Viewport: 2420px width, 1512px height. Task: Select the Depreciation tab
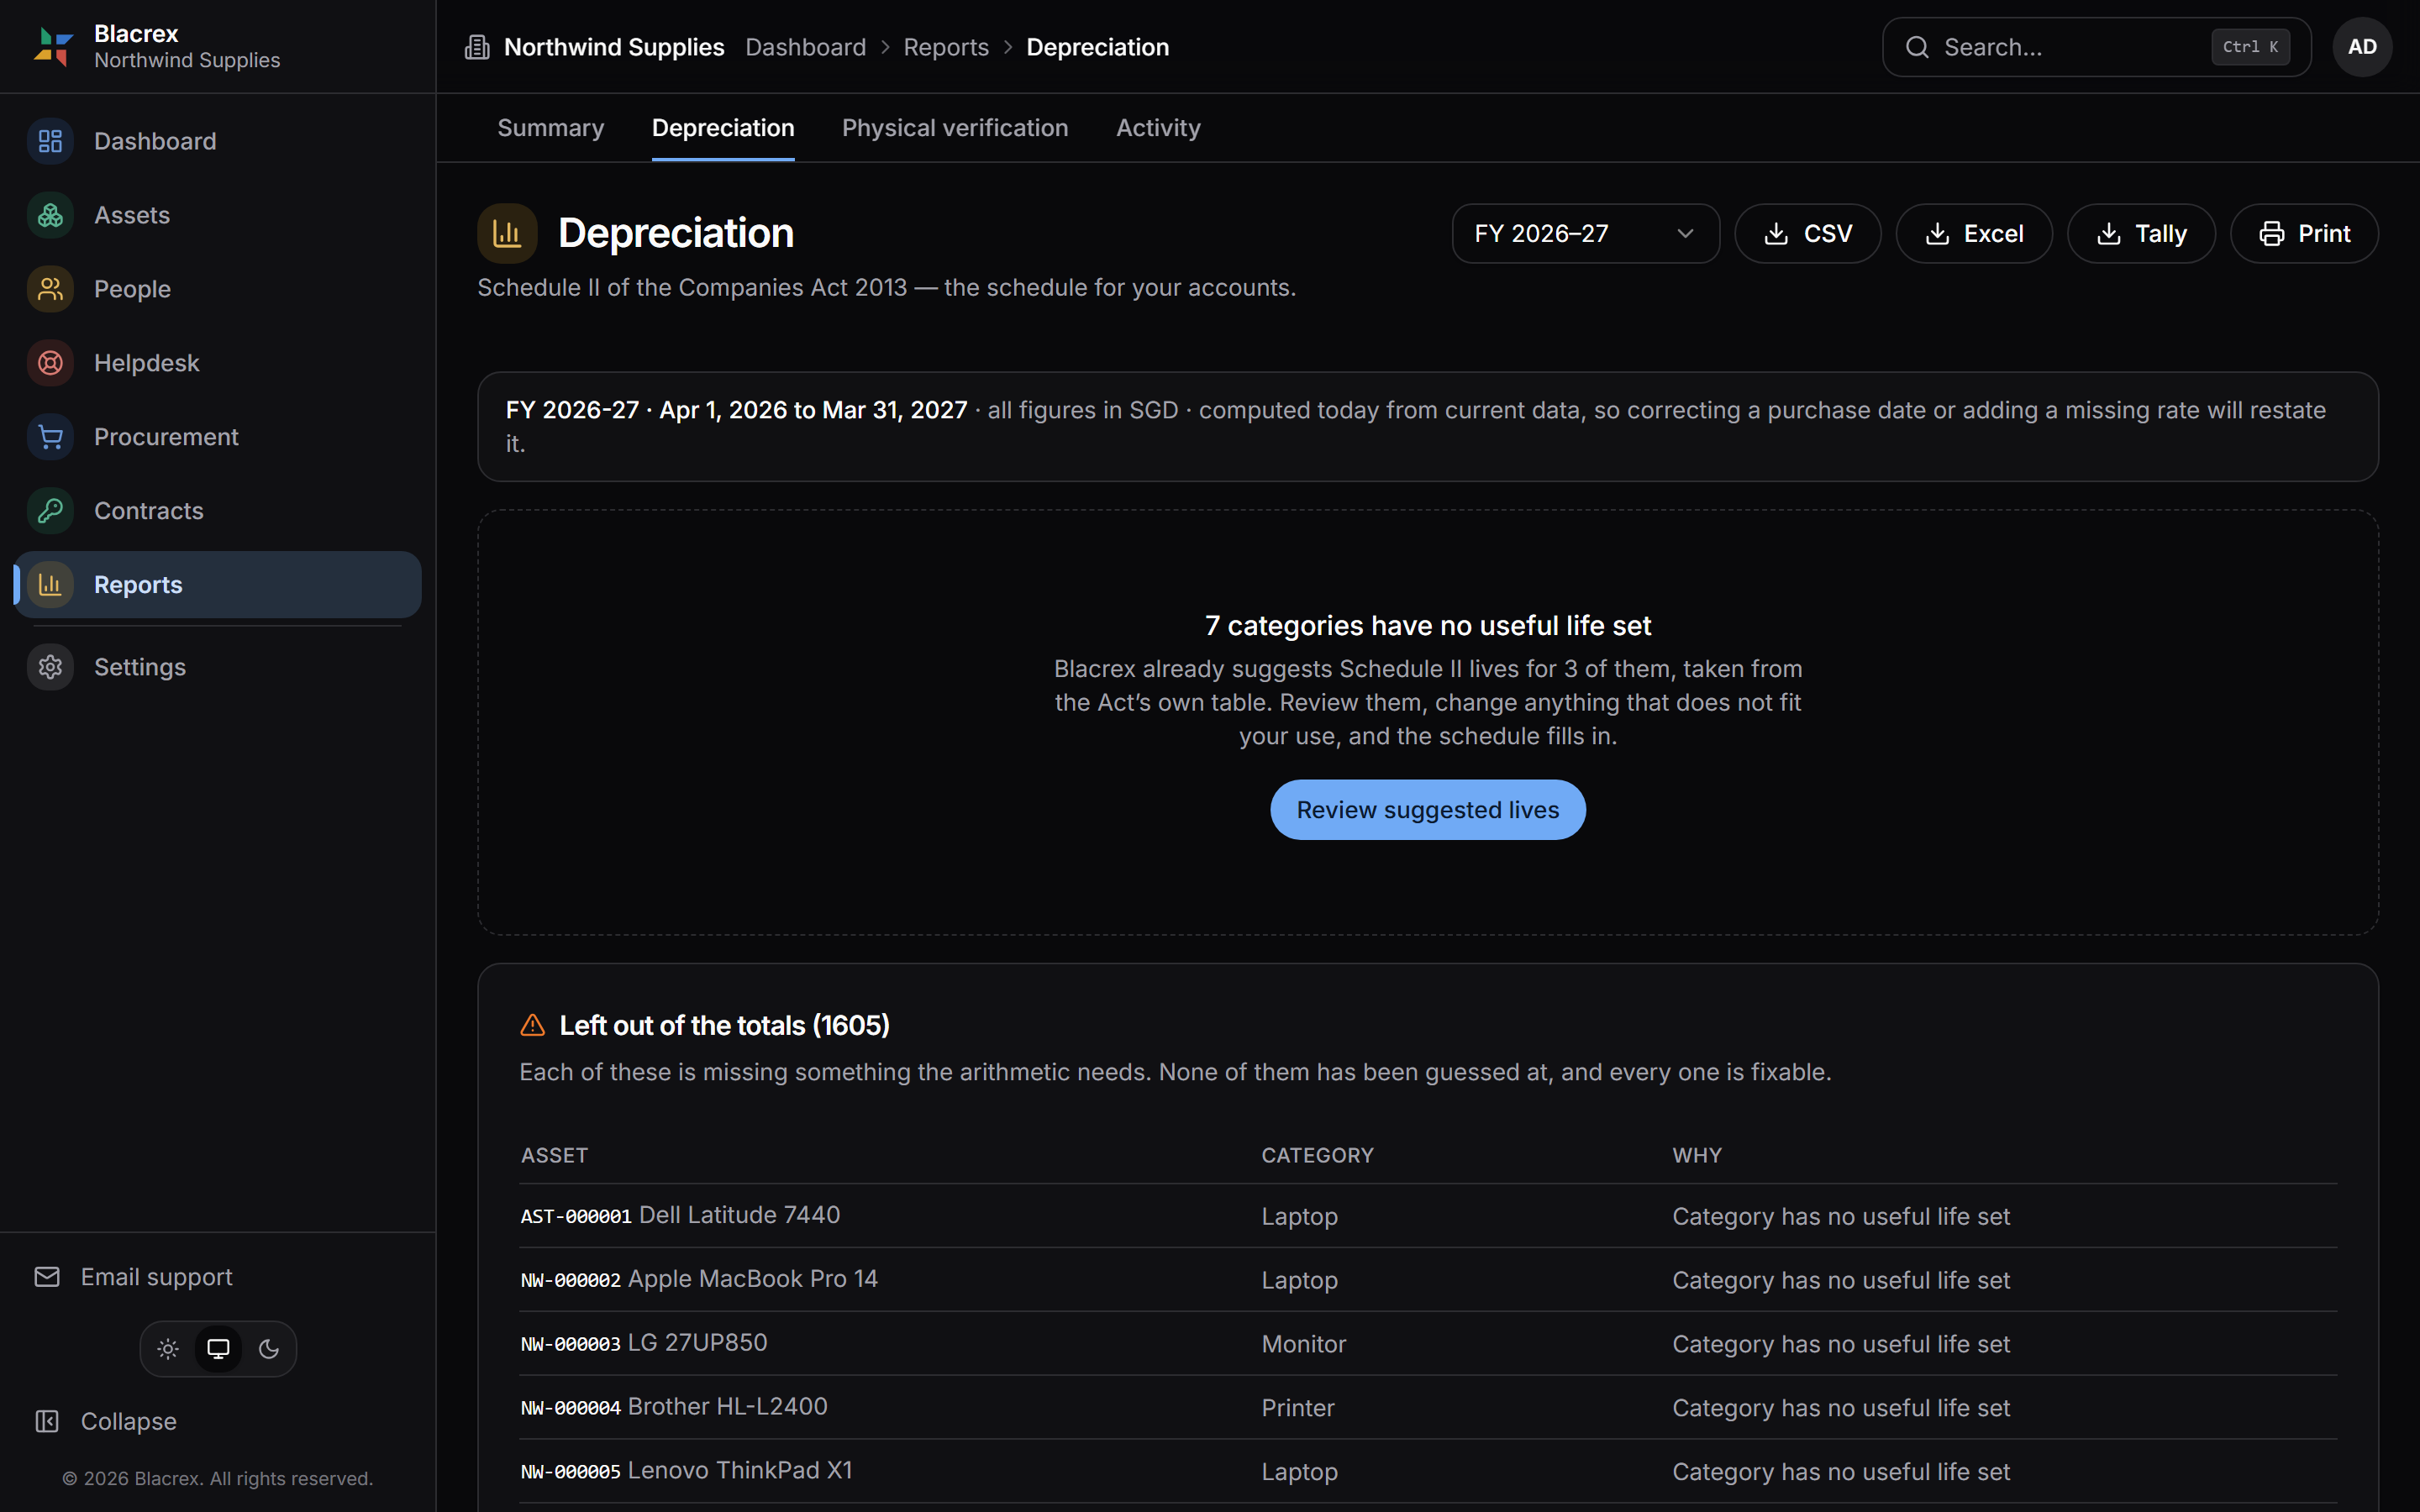723,128
